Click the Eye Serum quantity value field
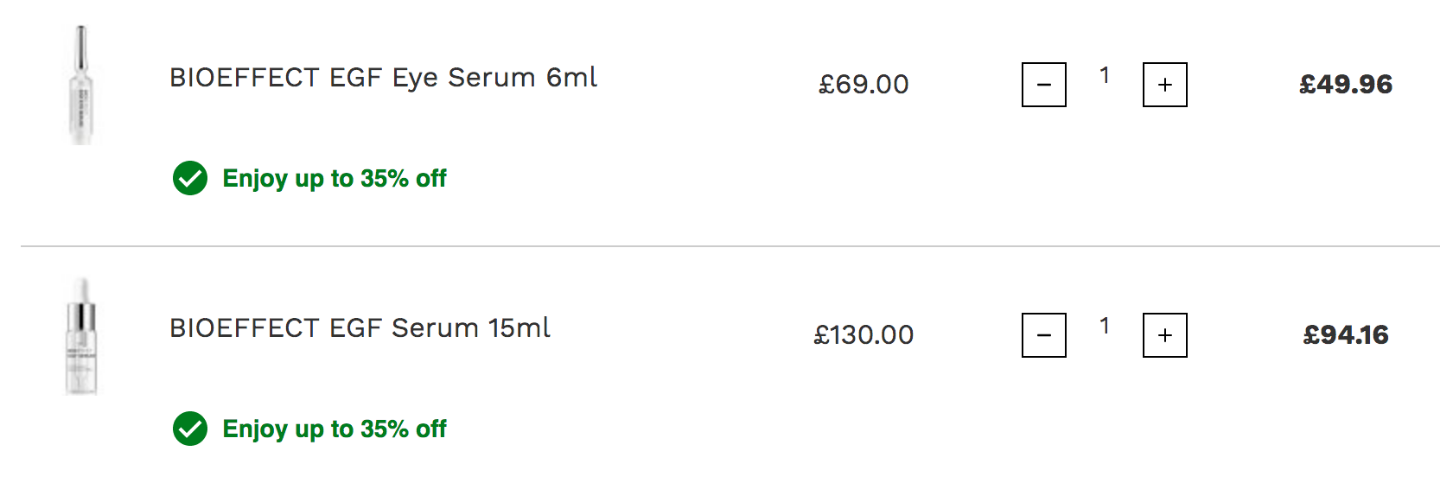 [x=1104, y=75]
